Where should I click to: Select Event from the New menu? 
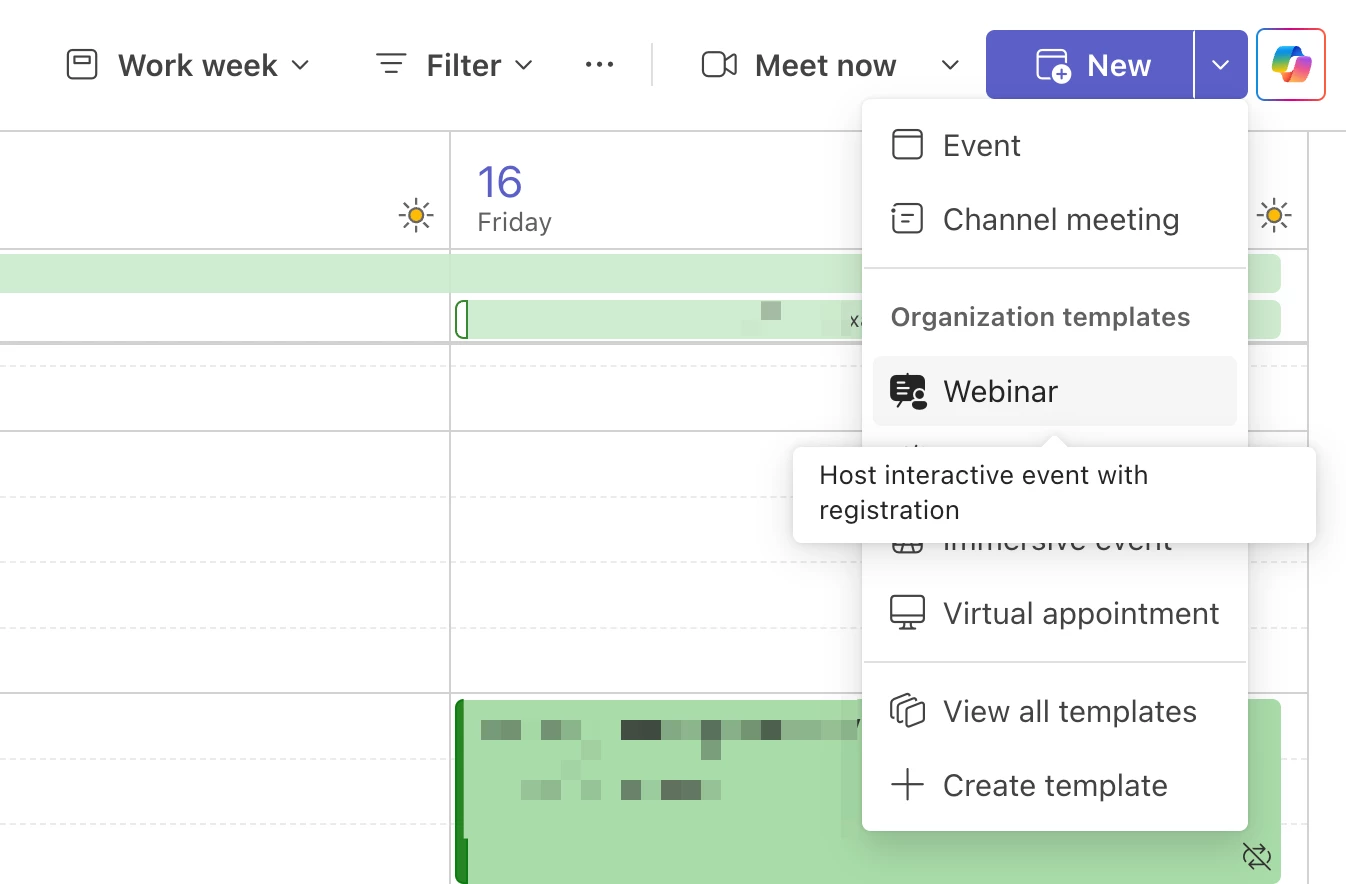[x=981, y=145]
